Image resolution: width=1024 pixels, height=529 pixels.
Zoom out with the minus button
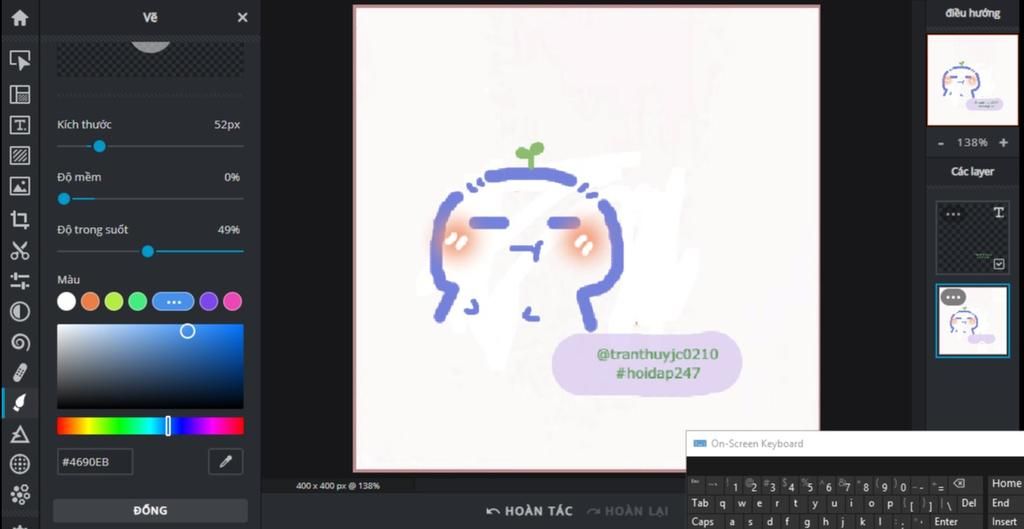click(940, 142)
